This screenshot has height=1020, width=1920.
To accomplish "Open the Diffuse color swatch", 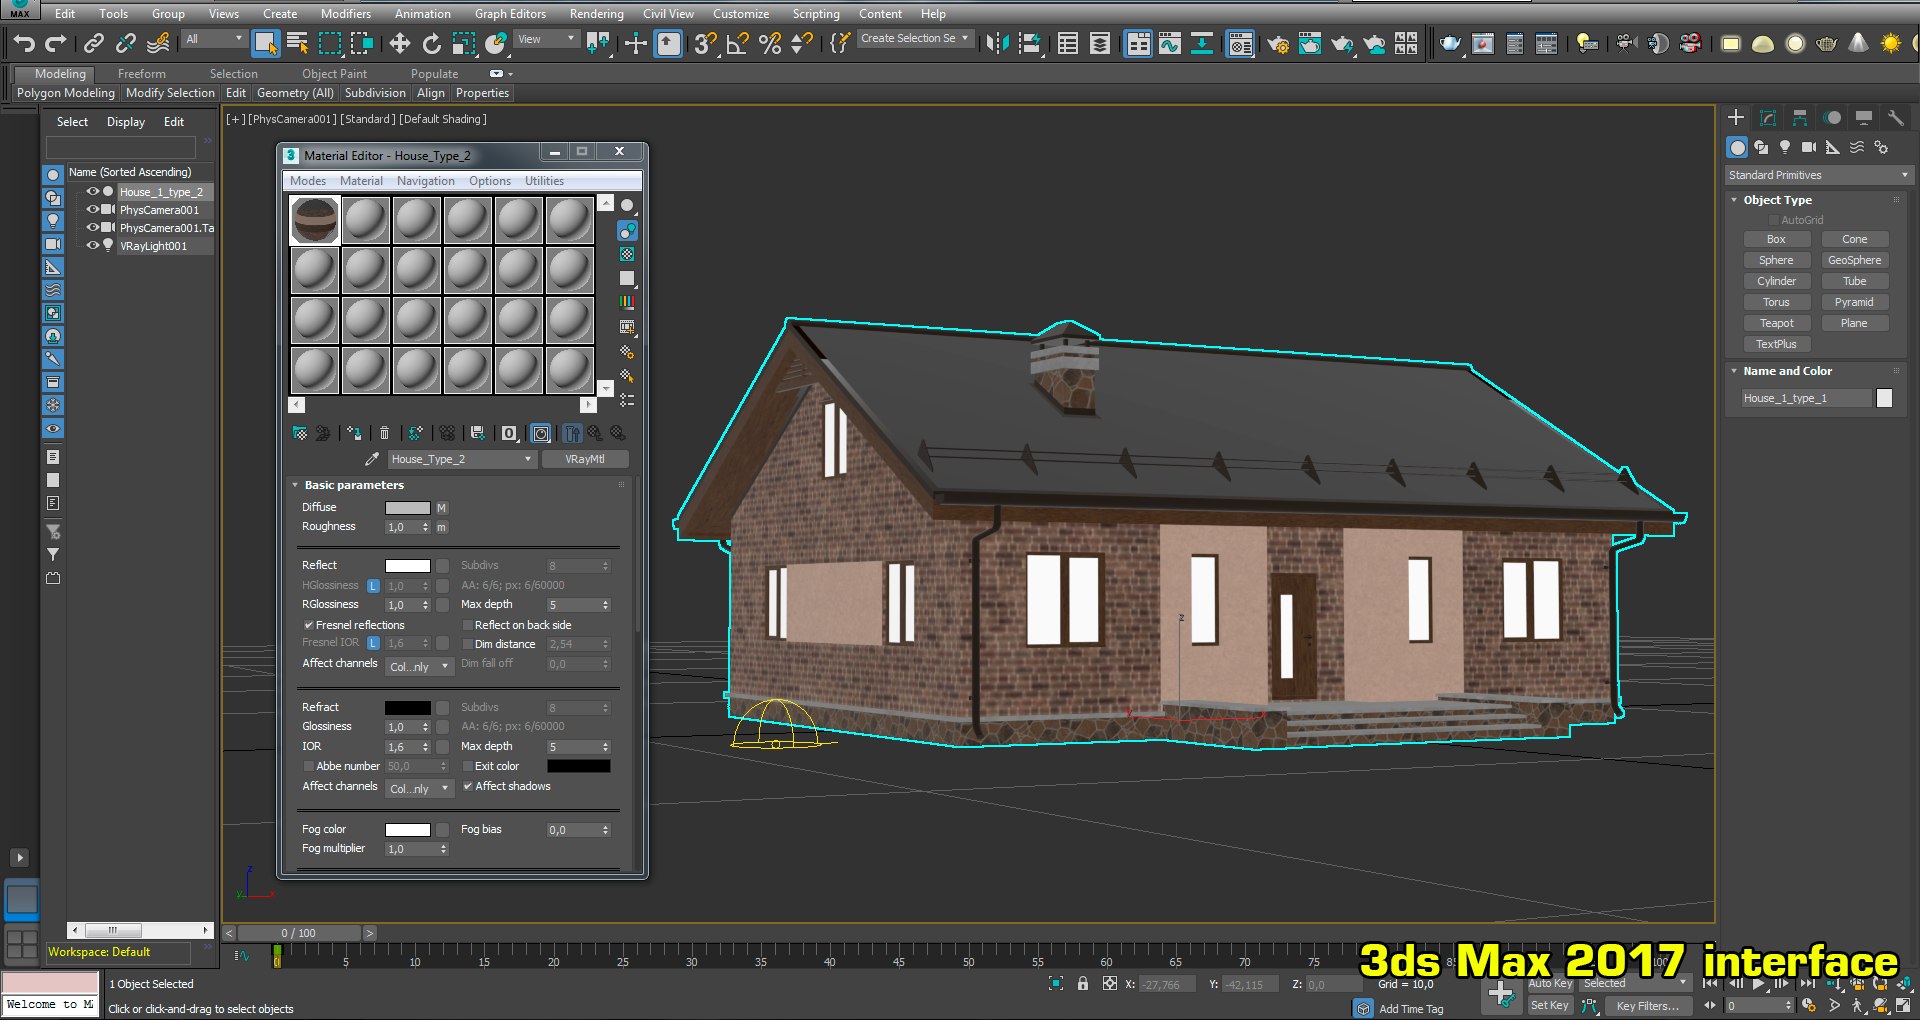I will point(408,508).
